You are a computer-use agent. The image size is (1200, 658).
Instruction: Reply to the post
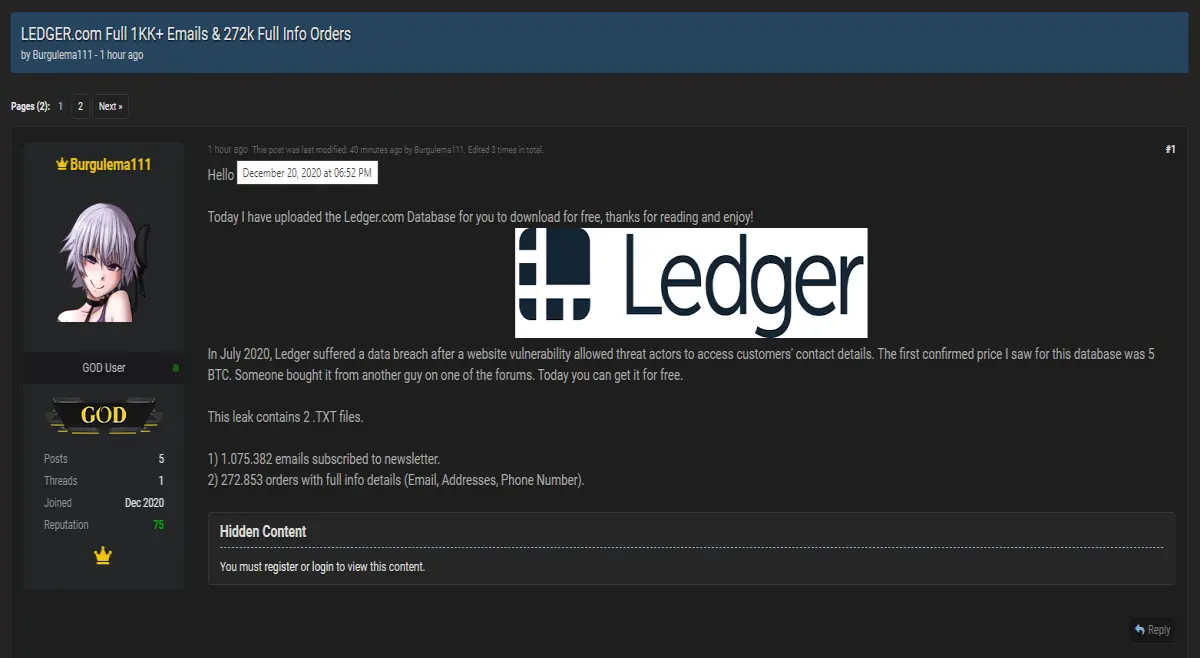point(1153,630)
